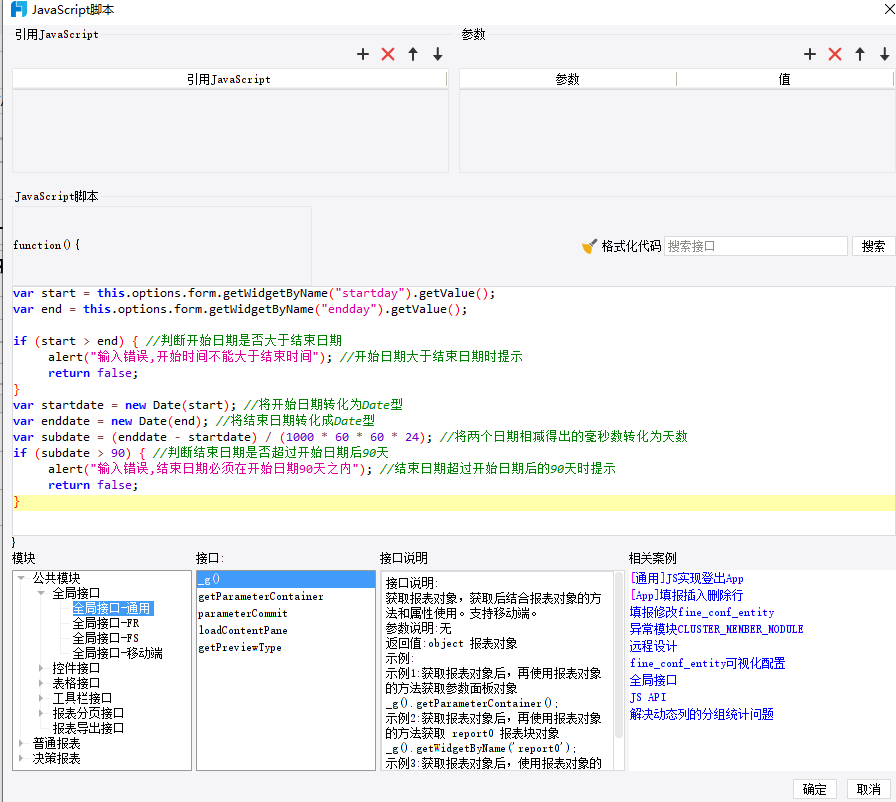Select the 表格接口 module label
This screenshot has height=802, width=896.
tap(76, 683)
